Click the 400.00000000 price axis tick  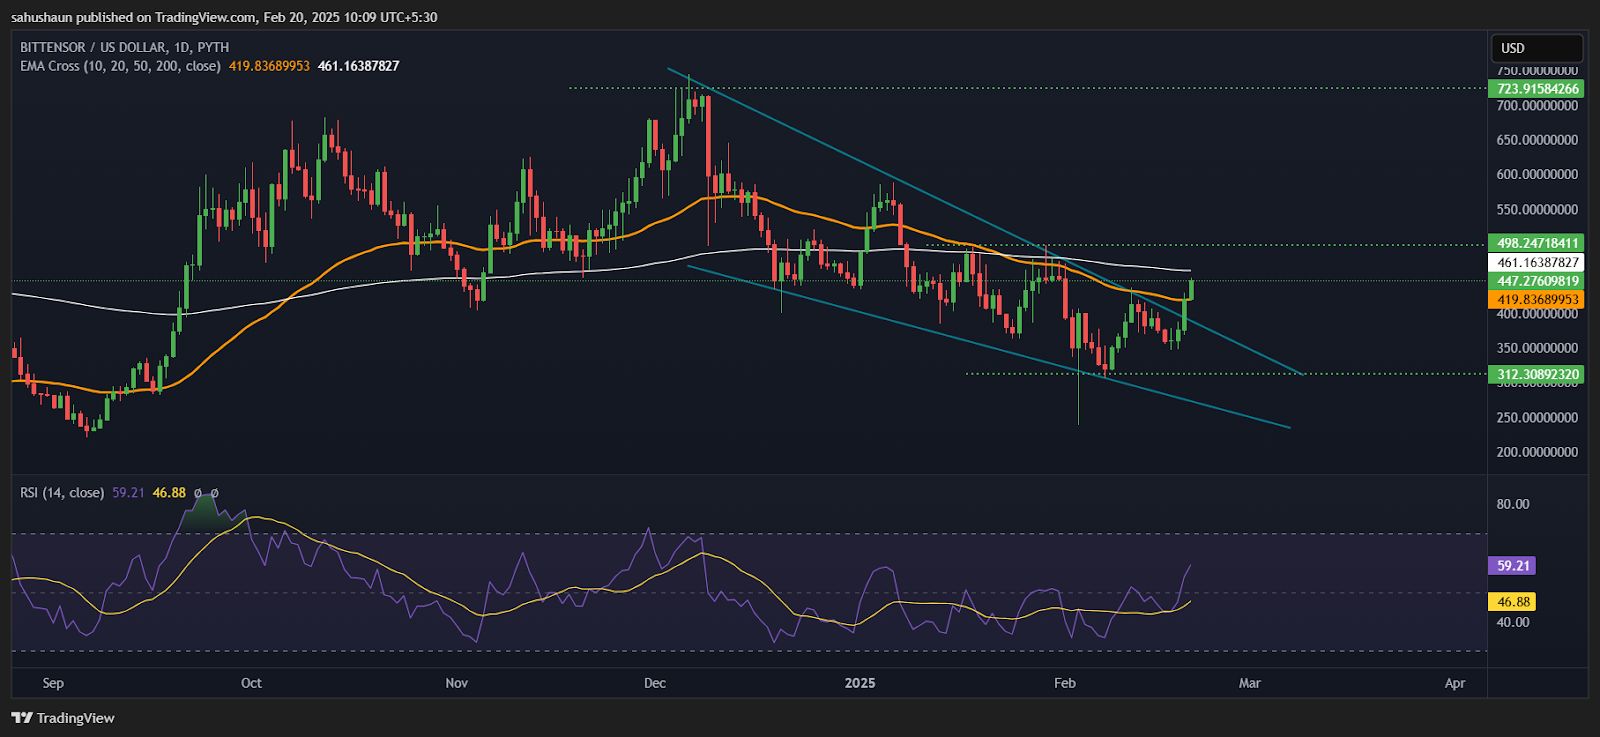[x=1538, y=314]
